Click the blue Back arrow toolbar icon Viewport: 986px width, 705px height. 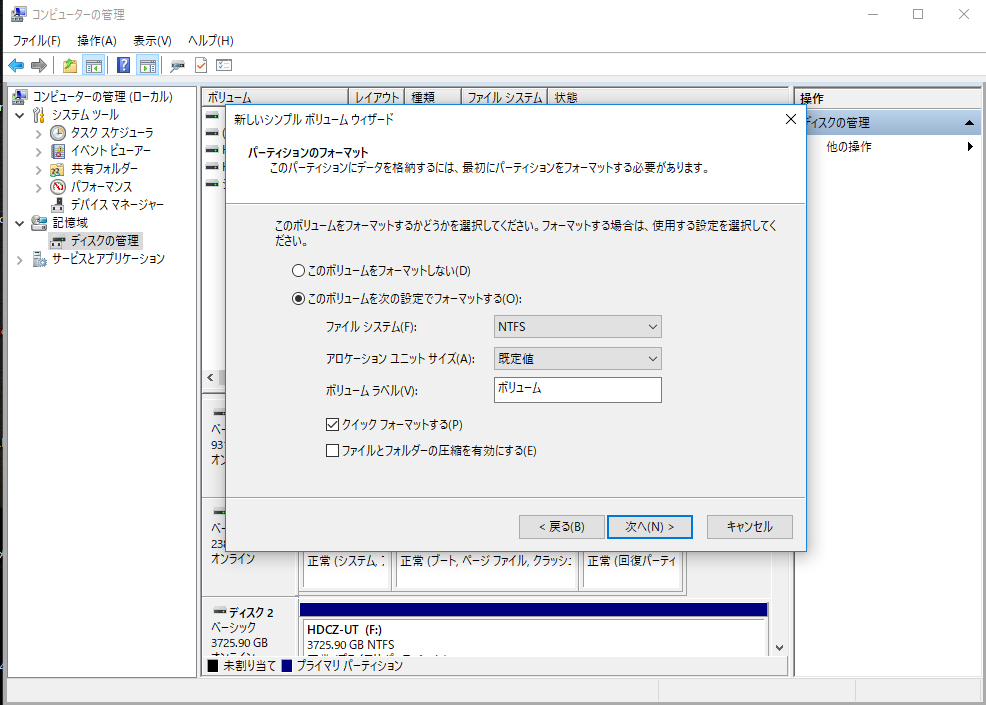coord(16,66)
